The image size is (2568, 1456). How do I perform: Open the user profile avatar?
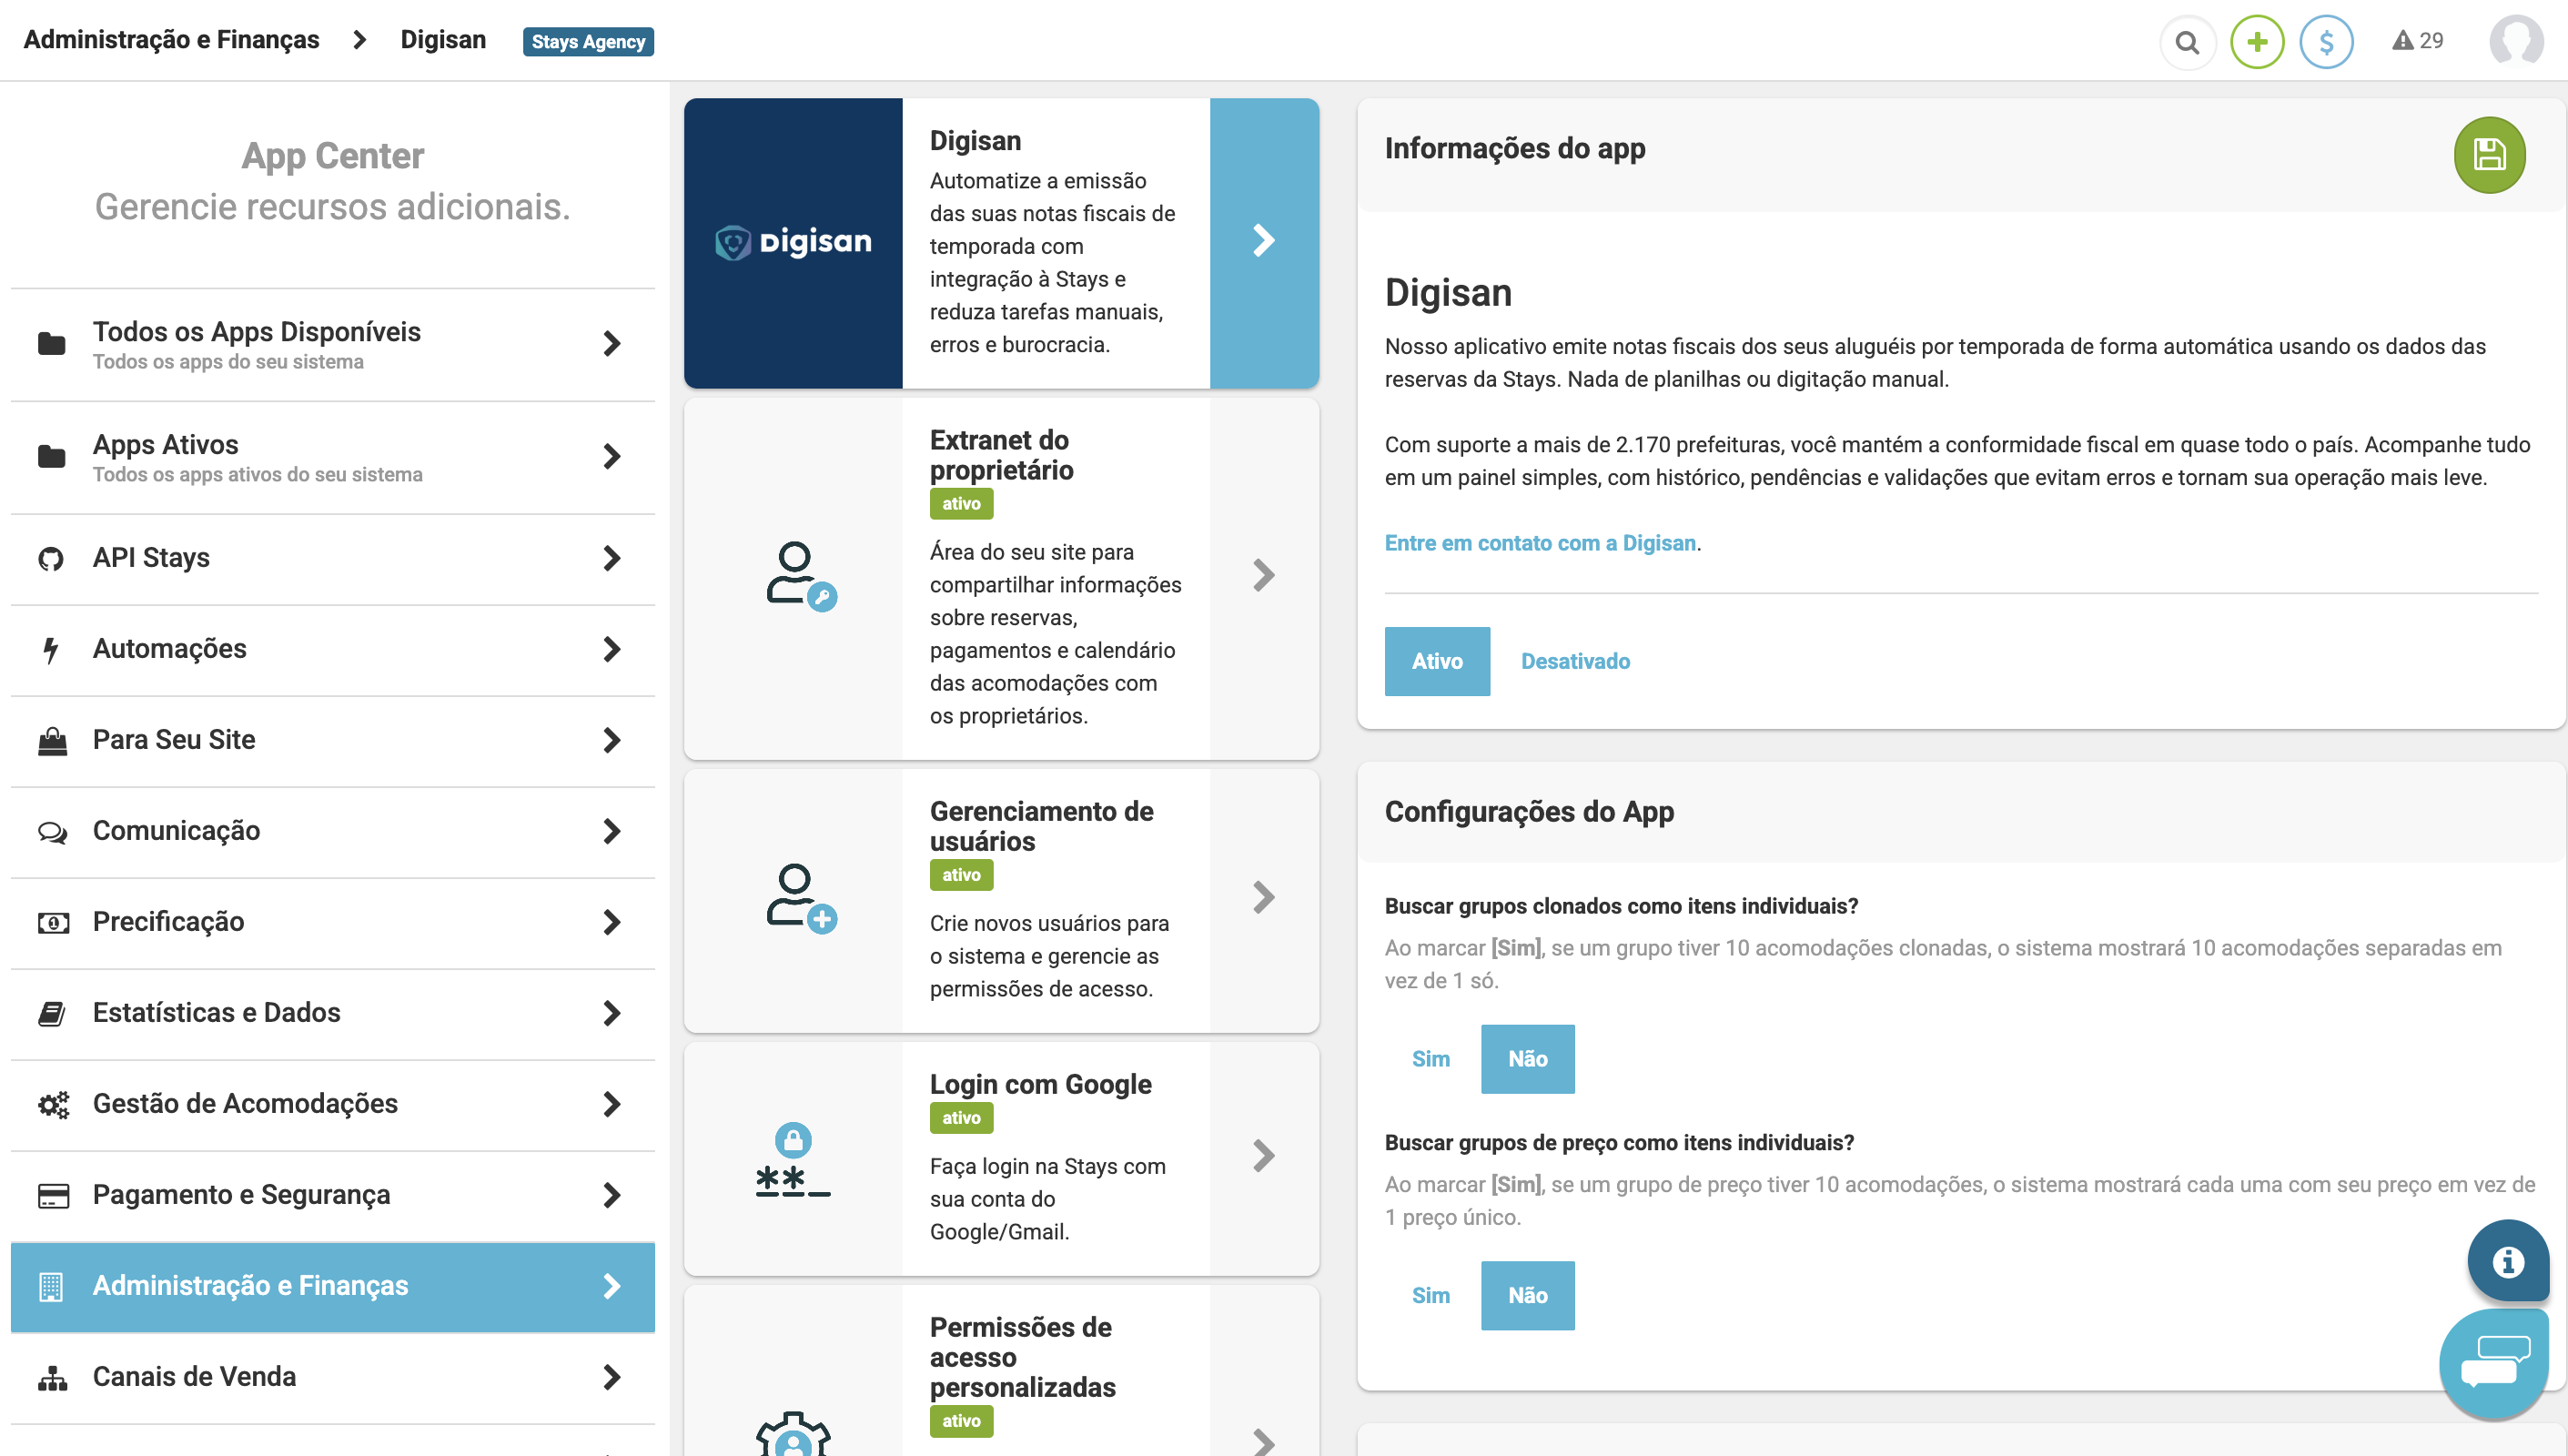tap(2516, 42)
